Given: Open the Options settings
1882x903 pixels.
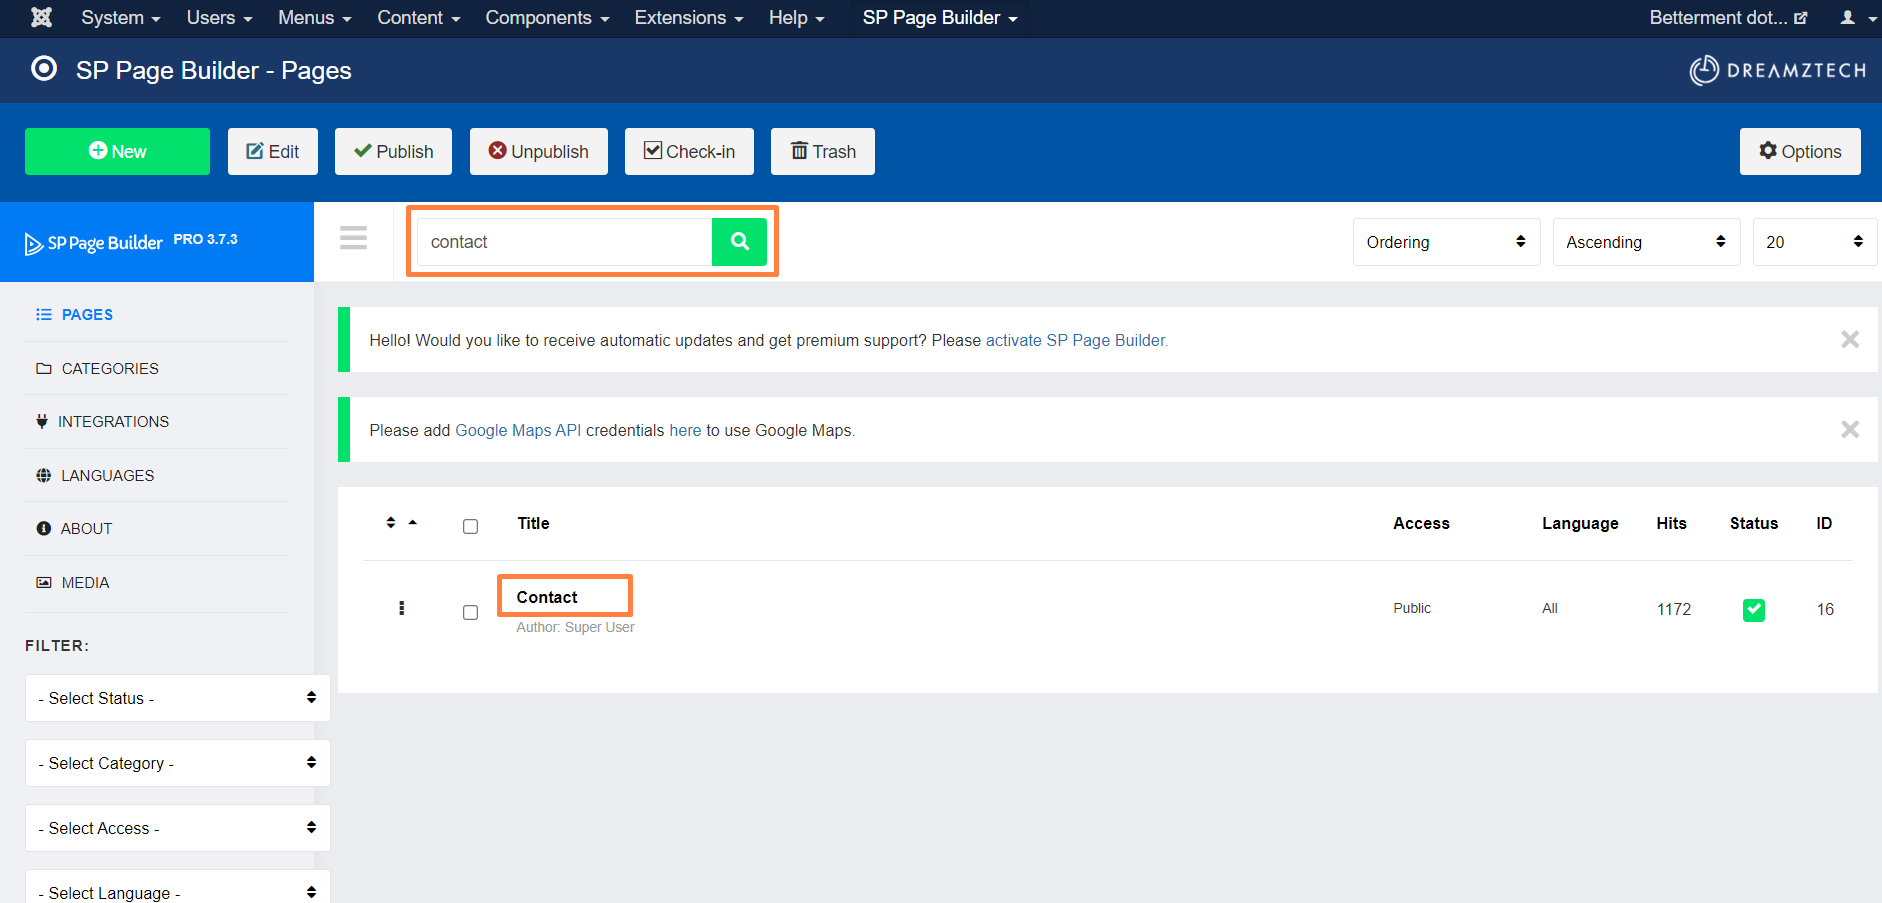Looking at the screenshot, I should point(1800,151).
